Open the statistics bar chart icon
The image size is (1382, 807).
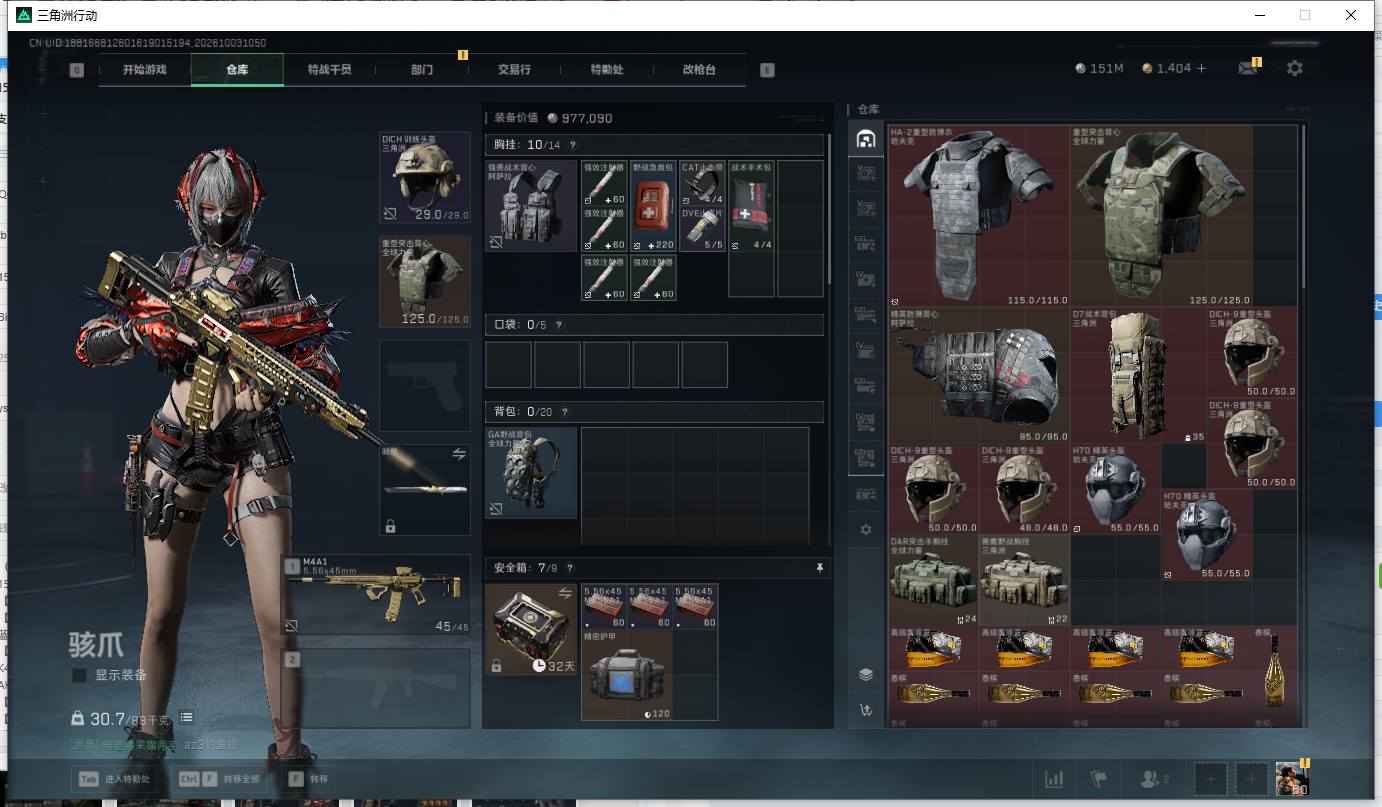1054,779
